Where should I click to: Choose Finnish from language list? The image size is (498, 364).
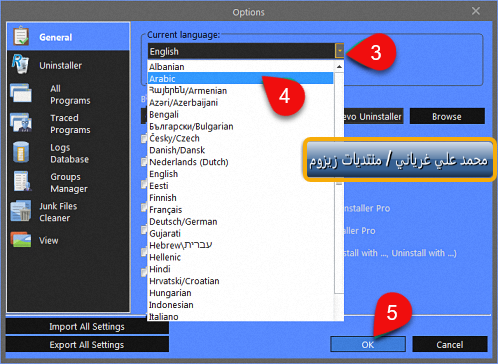click(x=240, y=198)
